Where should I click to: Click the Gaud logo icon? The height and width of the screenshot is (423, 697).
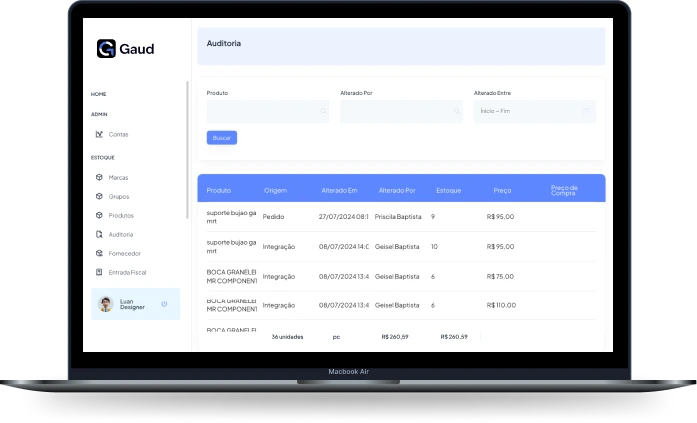(106, 48)
